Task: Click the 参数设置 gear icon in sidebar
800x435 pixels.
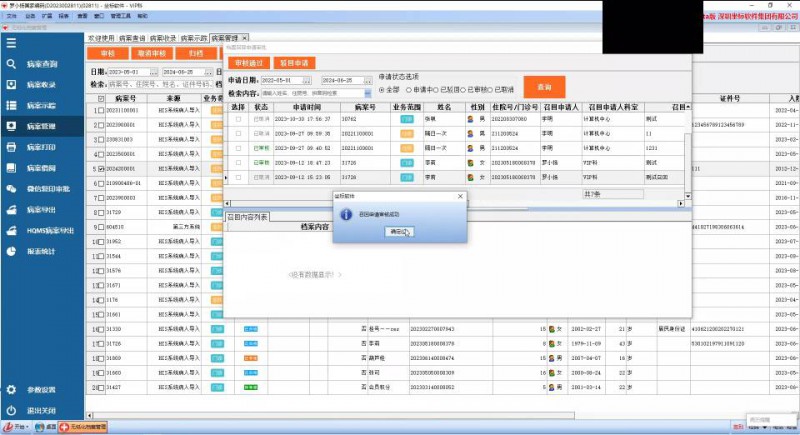Action: pyautogui.click(x=10, y=390)
